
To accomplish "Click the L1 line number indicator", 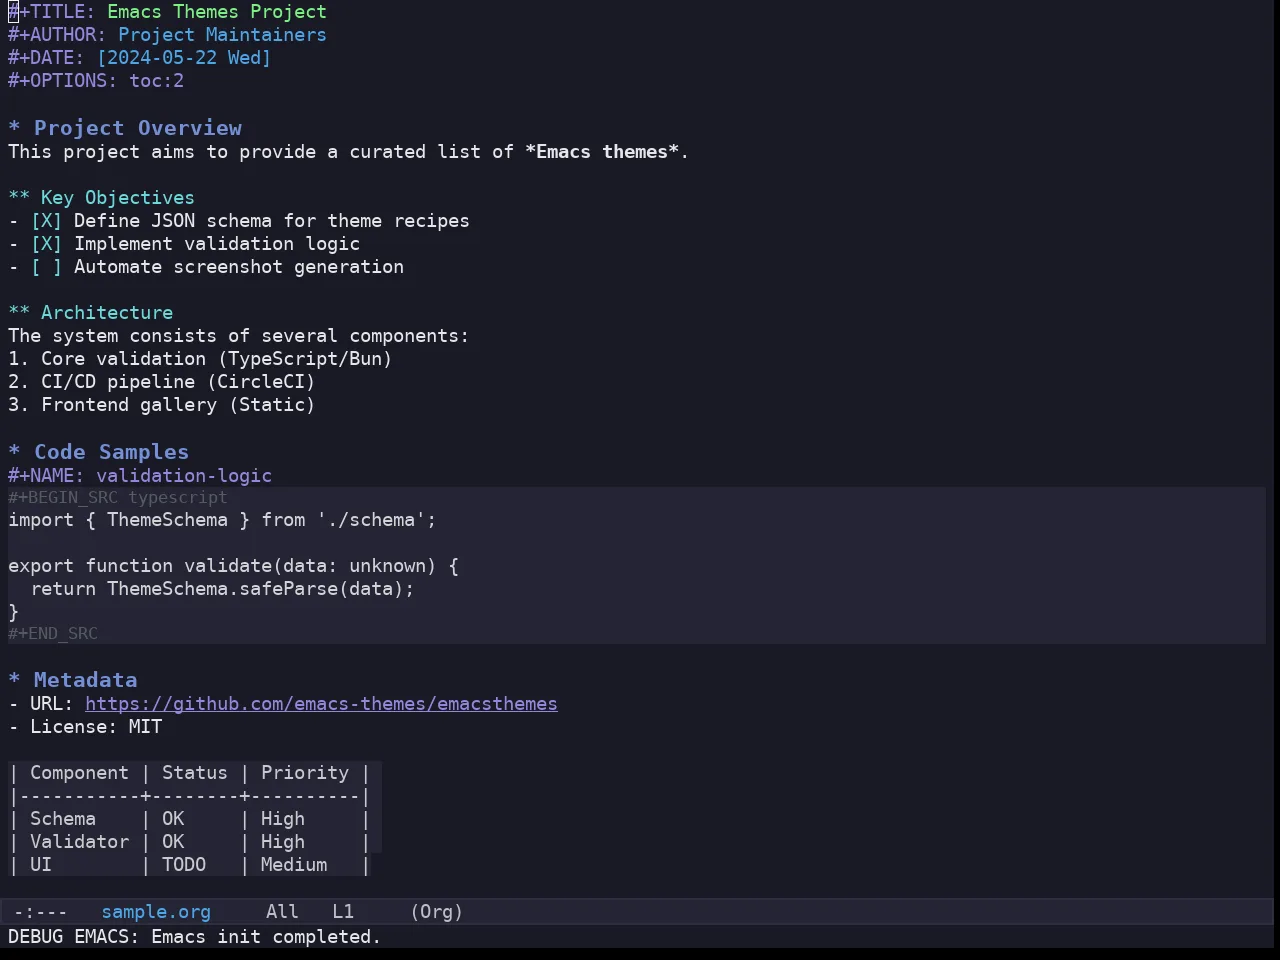I will click(x=343, y=912).
